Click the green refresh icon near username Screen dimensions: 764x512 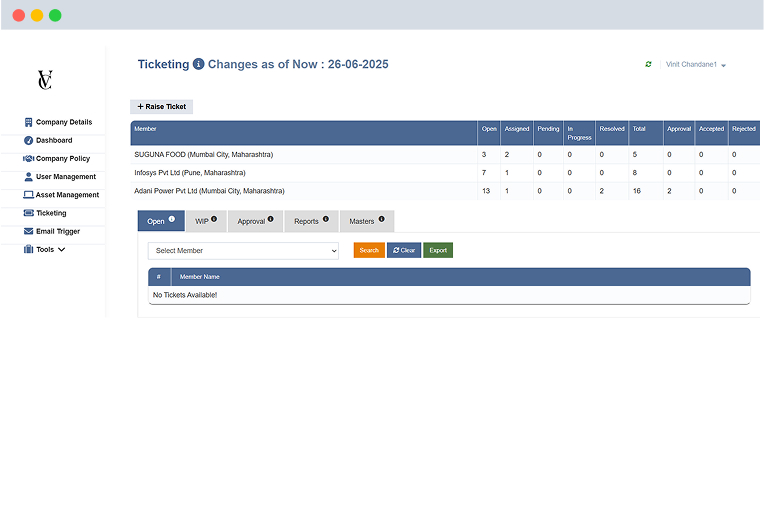tap(648, 64)
